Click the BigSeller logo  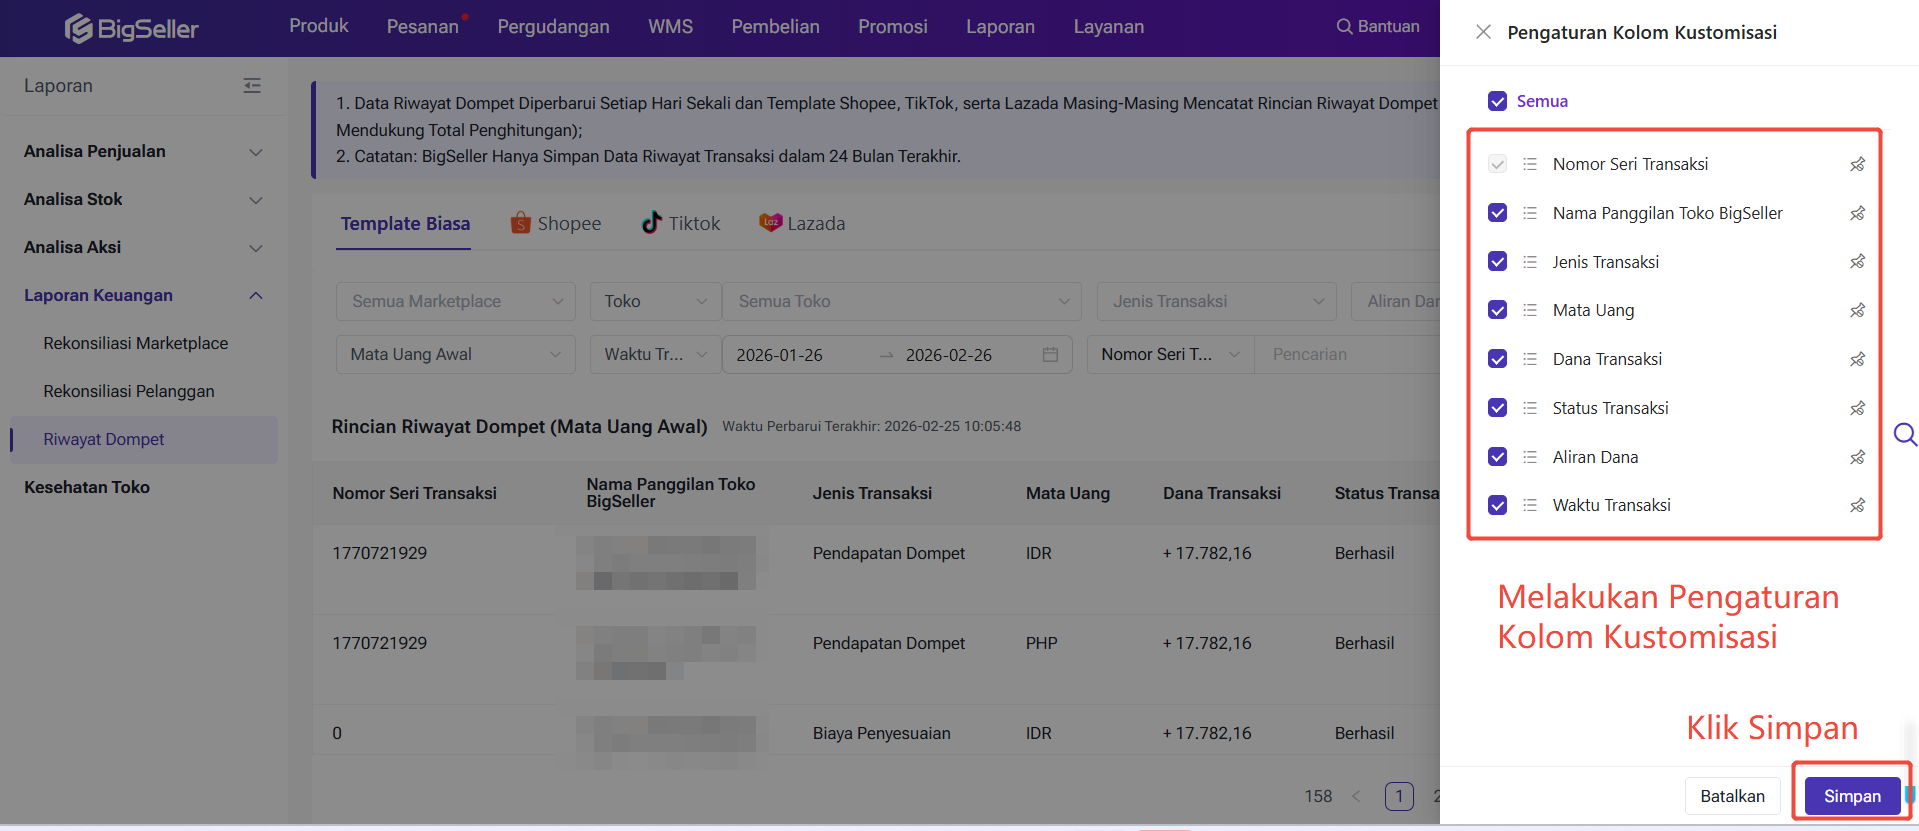(x=132, y=28)
